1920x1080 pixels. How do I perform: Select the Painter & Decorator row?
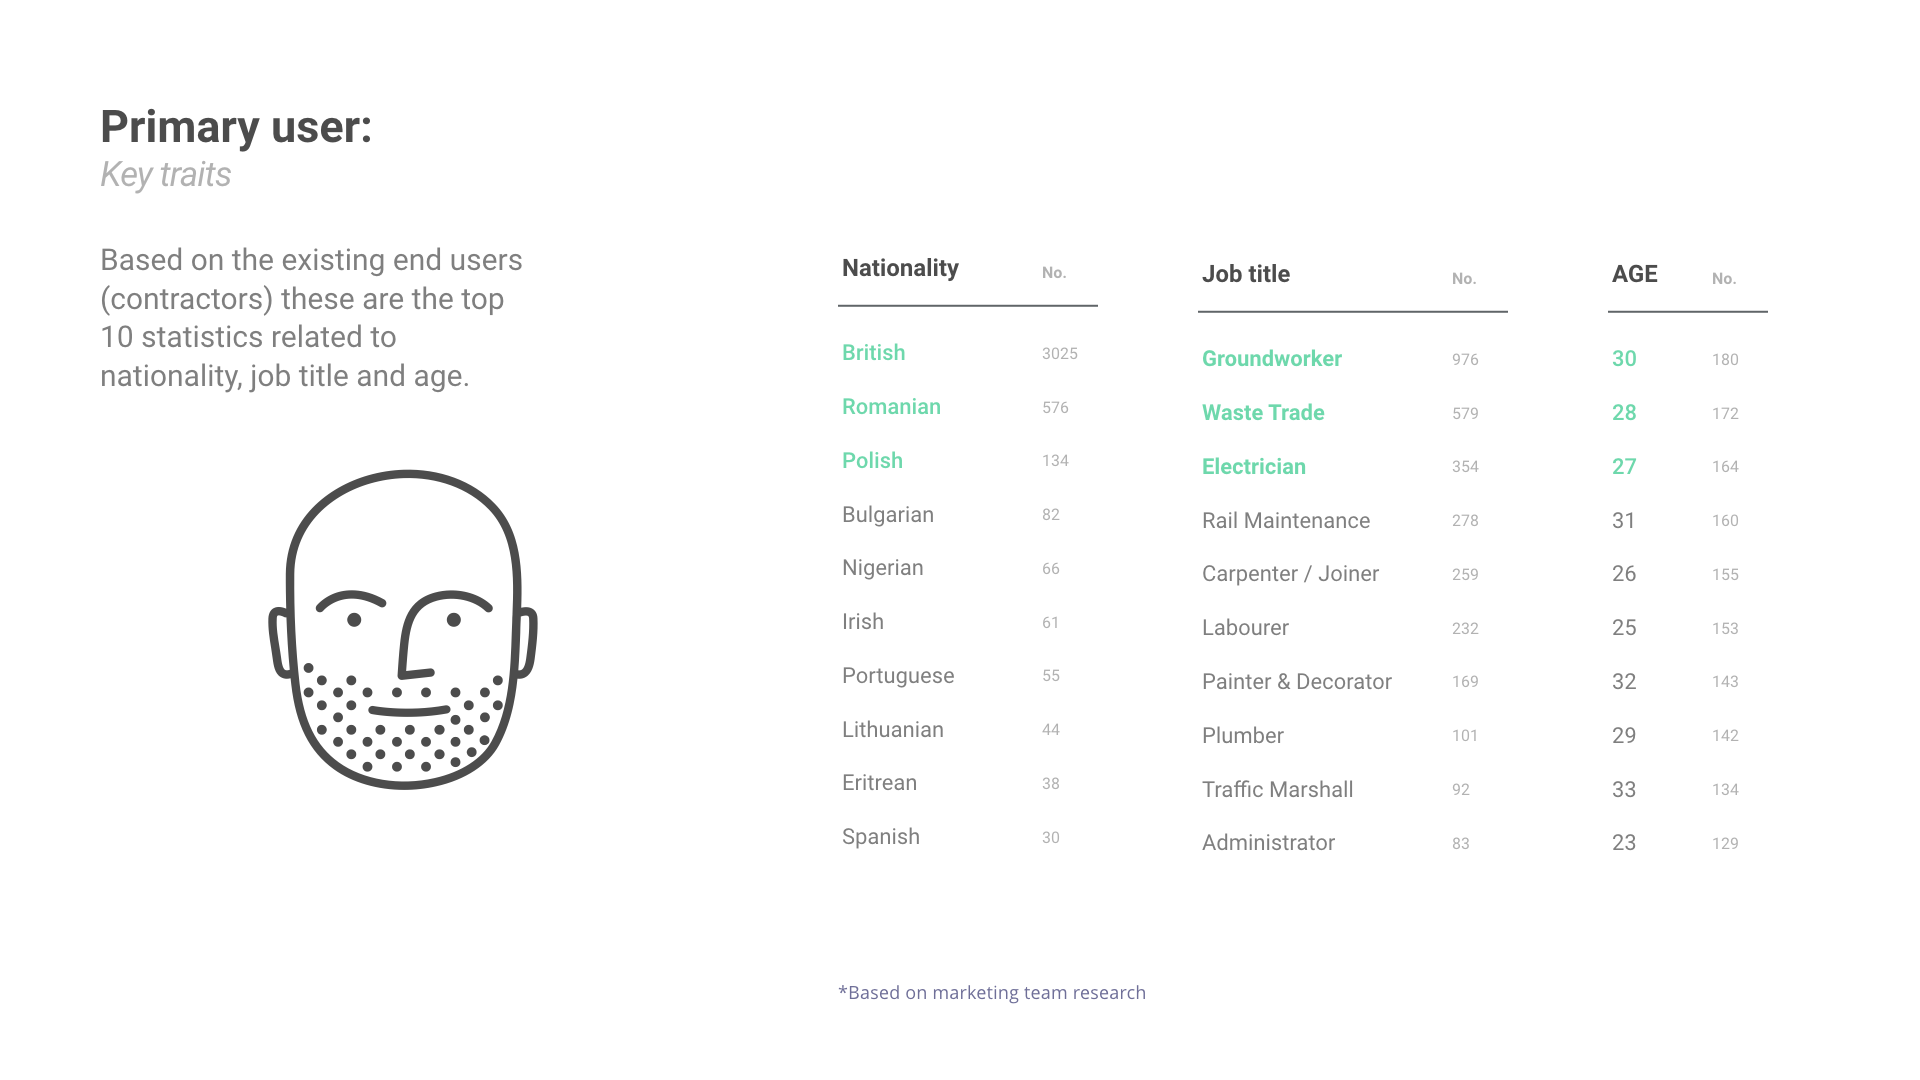pos(1296,682)
